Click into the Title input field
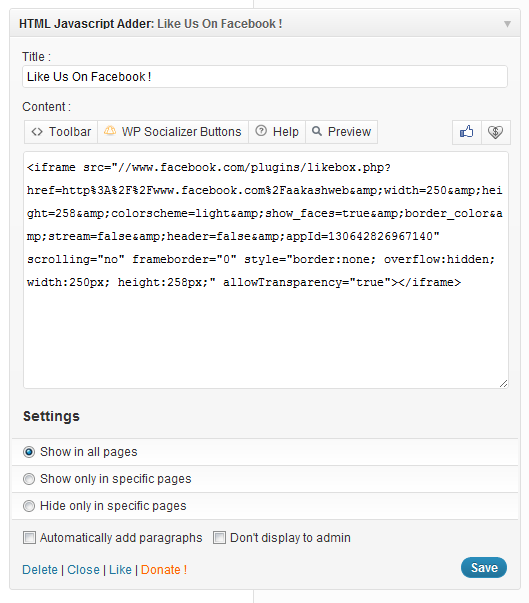The height and width of the screenshot is (603, 529). tap(265, 77)
